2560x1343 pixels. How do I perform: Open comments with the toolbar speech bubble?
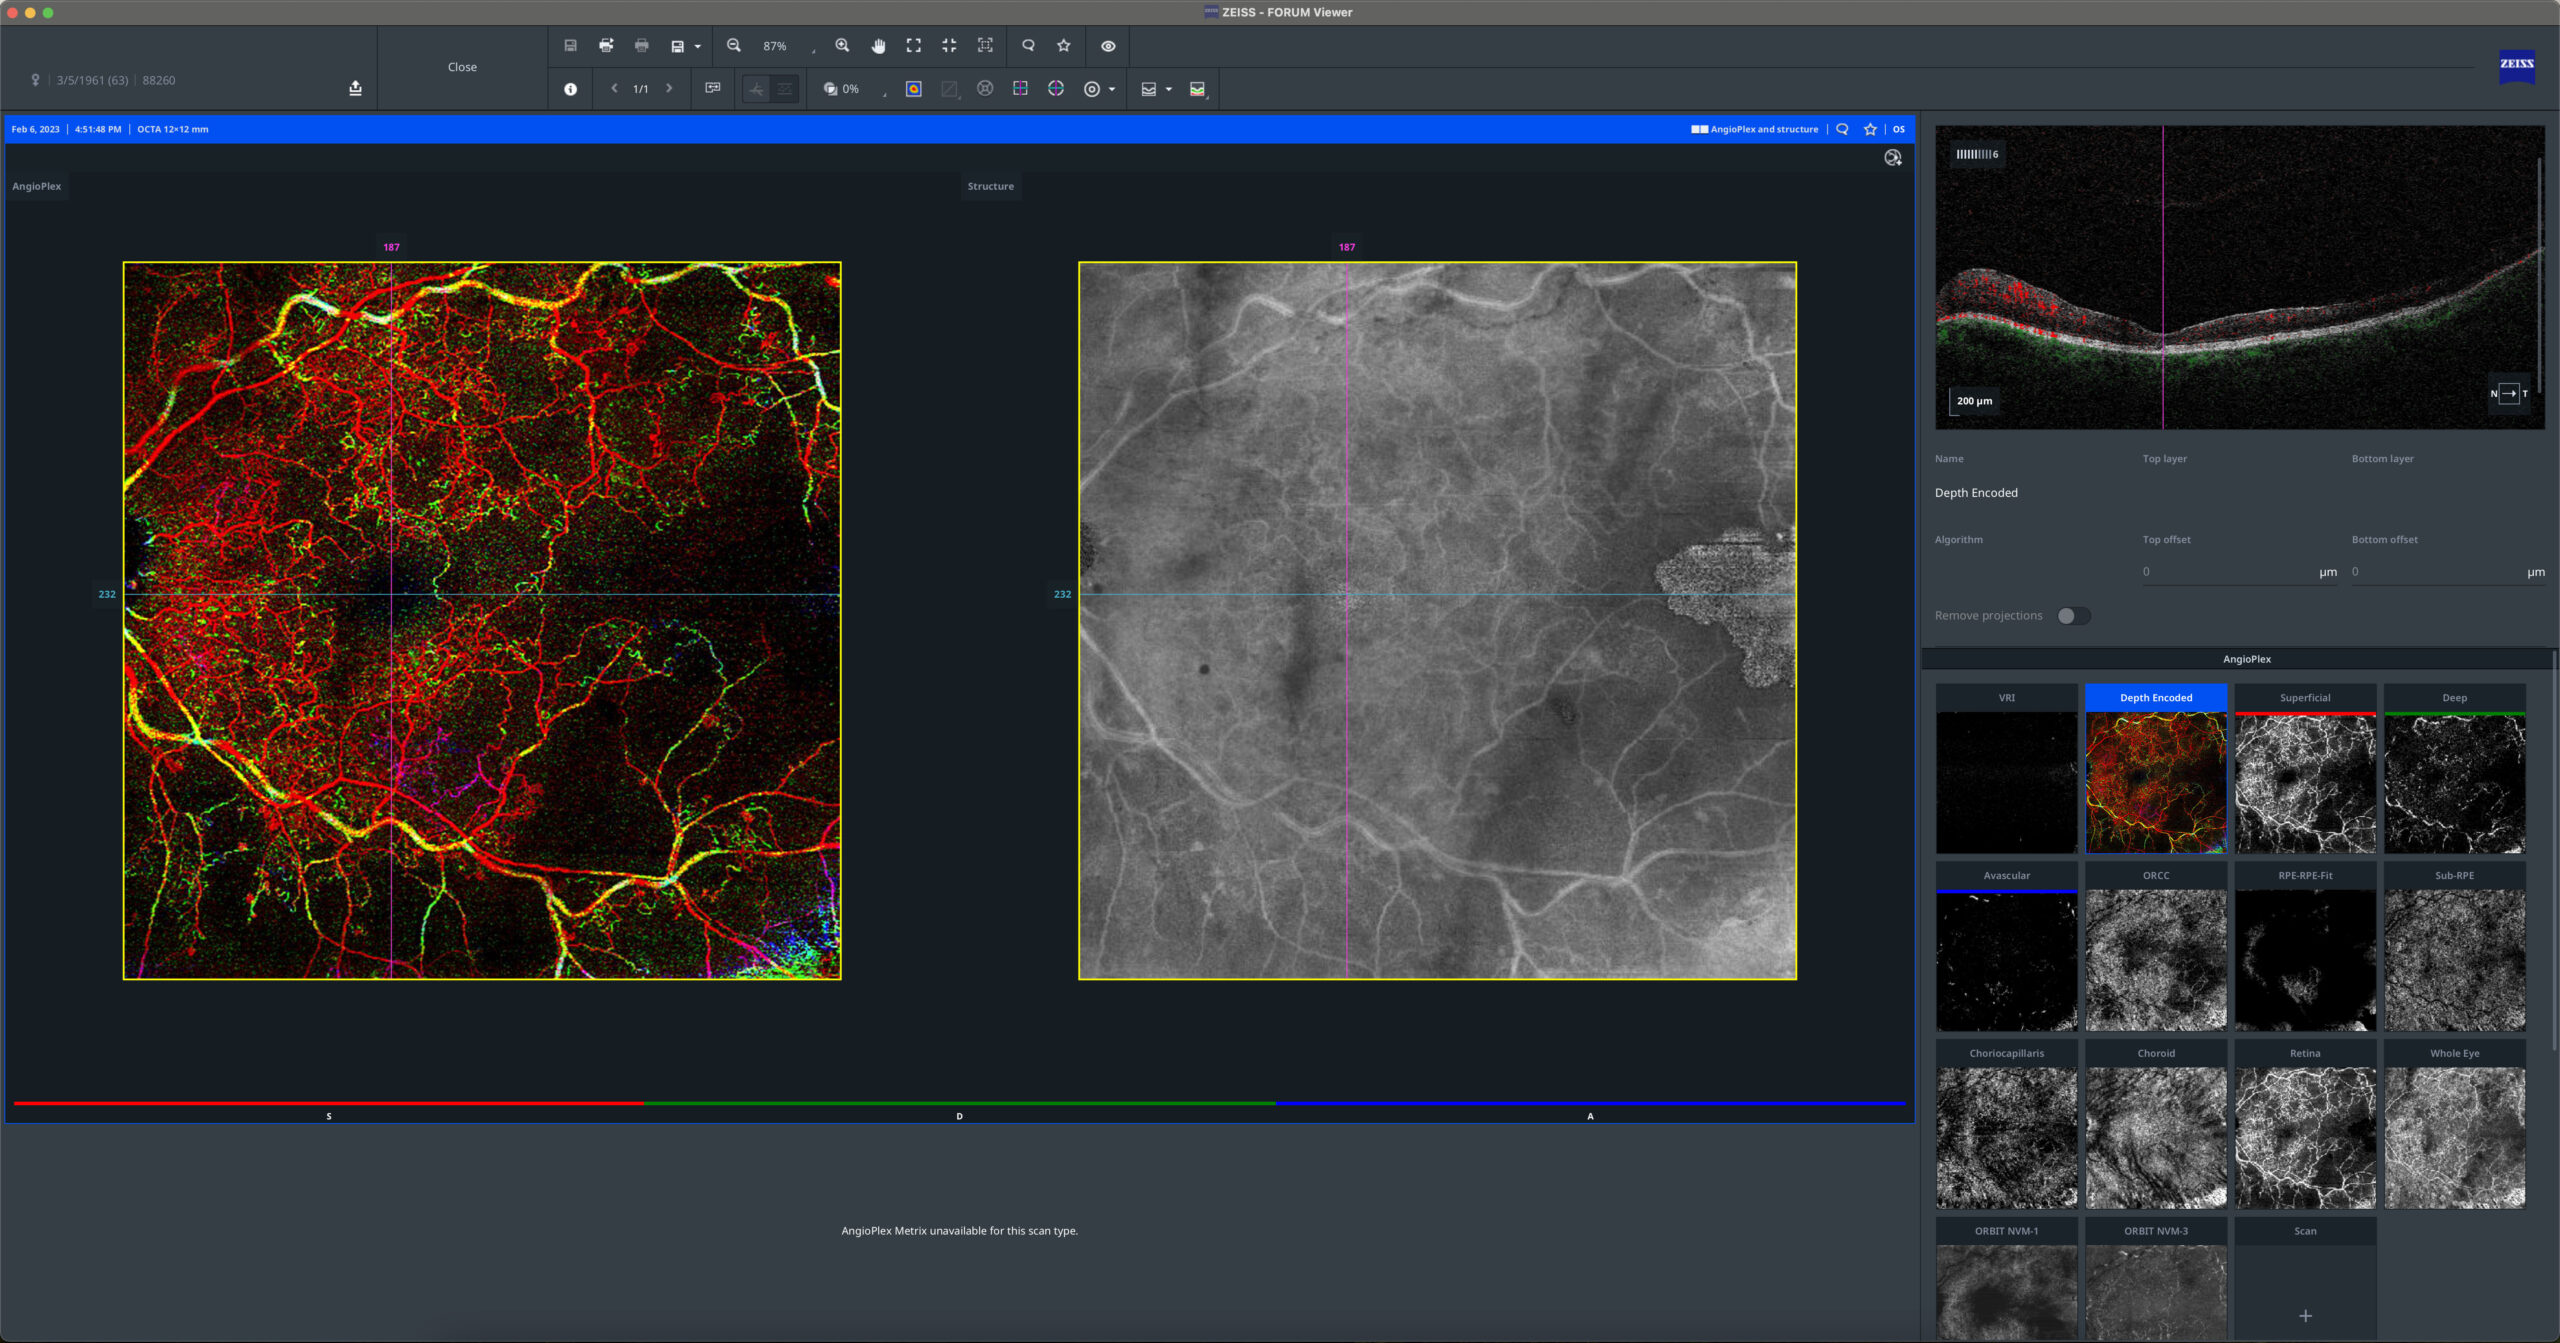tap(1028, 45)
